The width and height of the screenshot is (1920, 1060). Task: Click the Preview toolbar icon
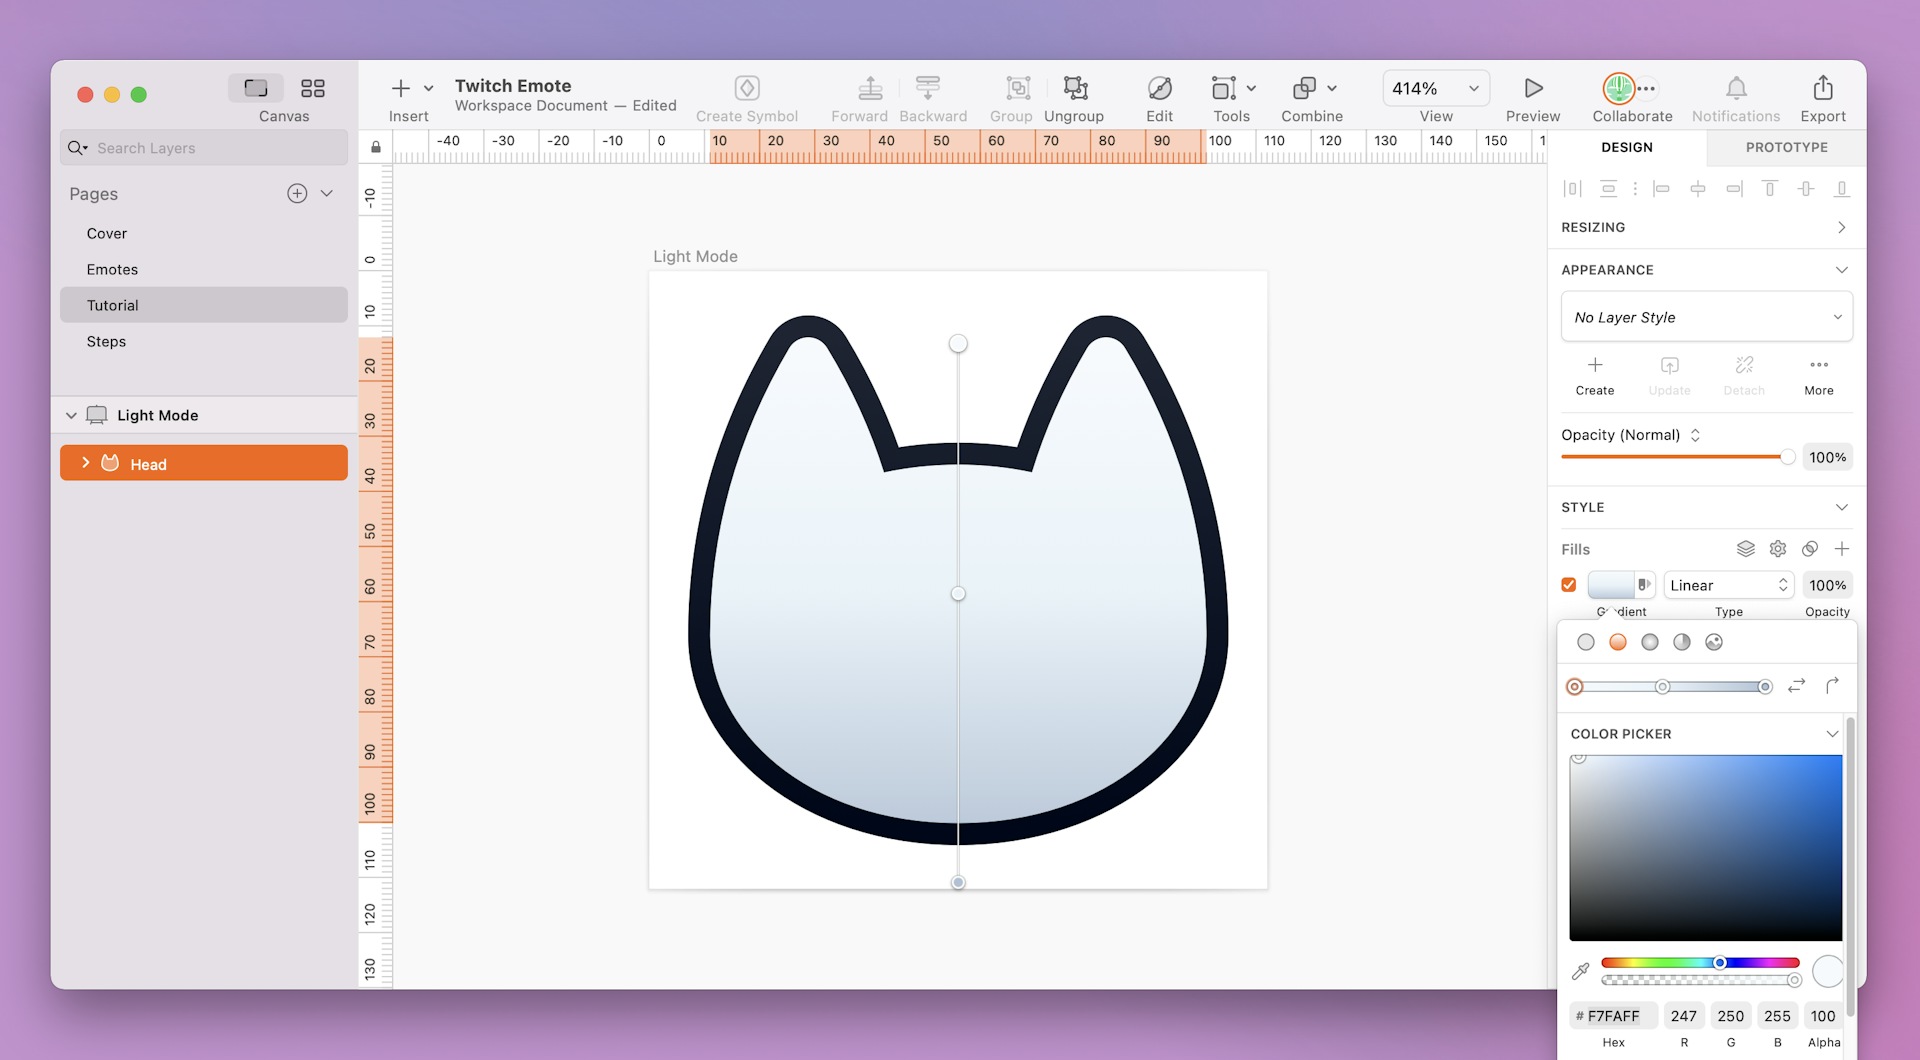coord(1532,88)
